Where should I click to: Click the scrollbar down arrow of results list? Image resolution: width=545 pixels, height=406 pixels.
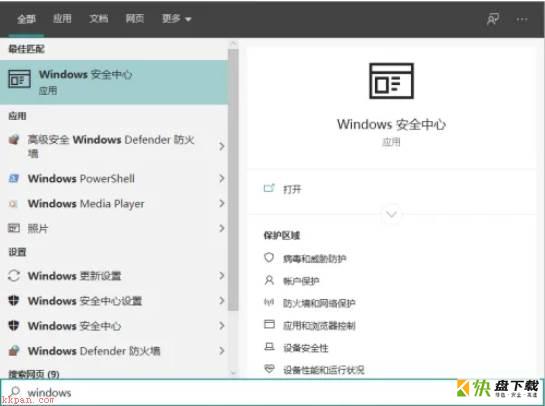(x=234, y=373)
